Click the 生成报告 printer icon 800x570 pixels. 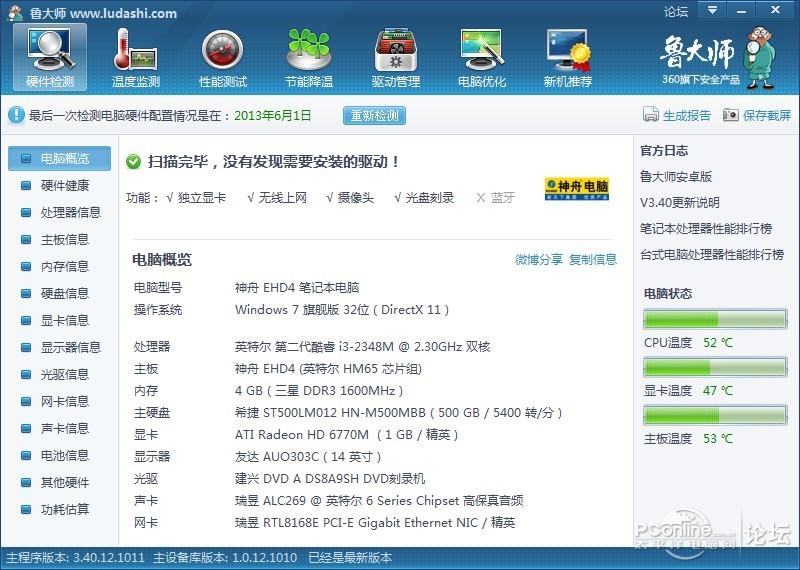click(x=651, y=114)
